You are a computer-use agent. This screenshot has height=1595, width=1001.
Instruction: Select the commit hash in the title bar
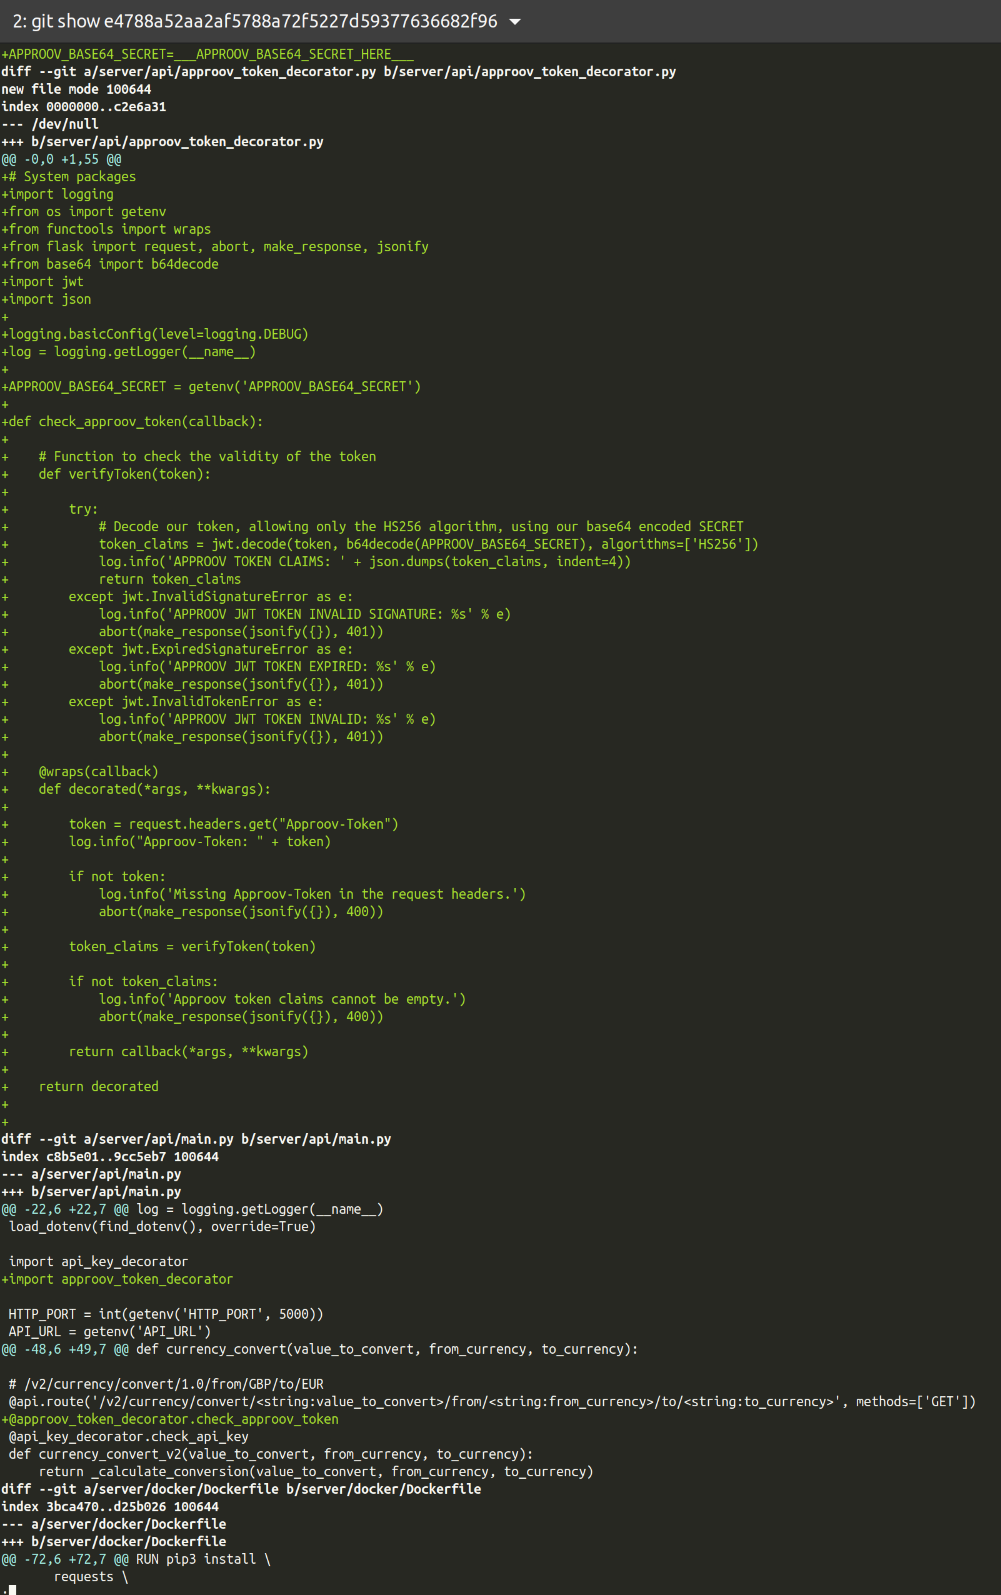(300, 20)
